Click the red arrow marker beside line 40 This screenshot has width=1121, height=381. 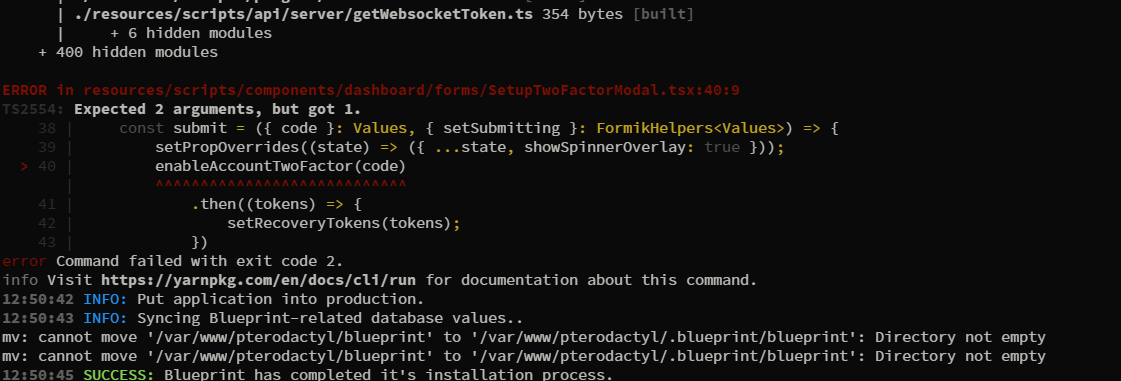(x=26, y=167)
